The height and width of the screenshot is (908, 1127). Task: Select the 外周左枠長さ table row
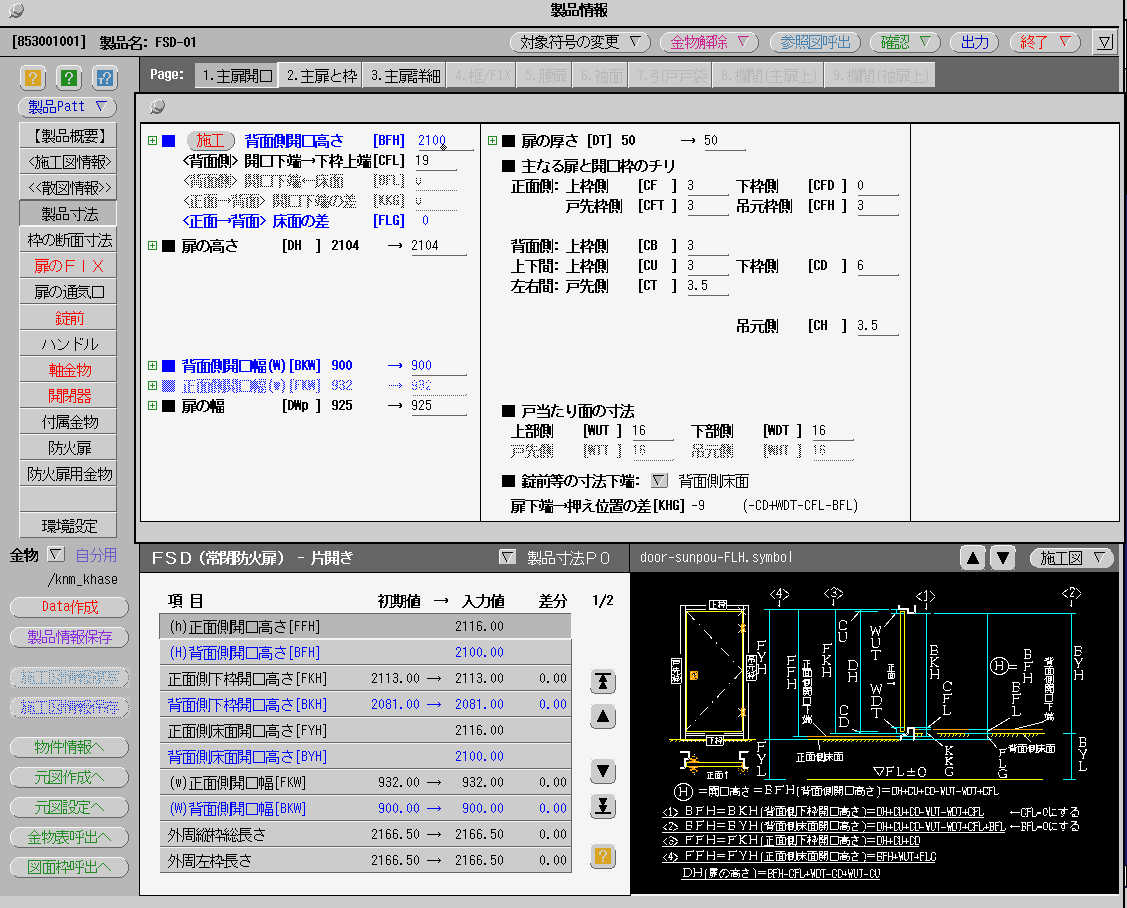tap(365, 861)
